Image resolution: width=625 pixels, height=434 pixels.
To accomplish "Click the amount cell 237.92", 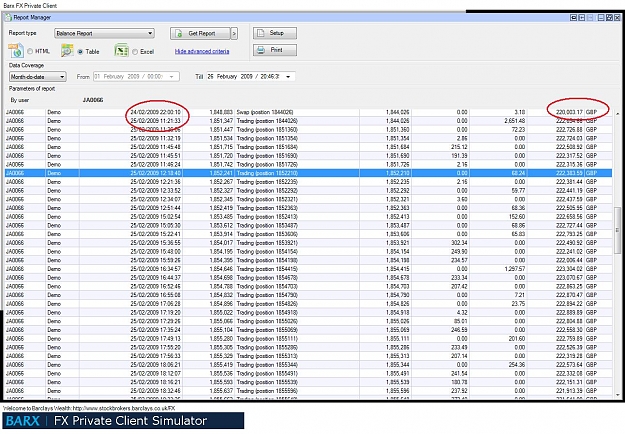I will 459,391.
